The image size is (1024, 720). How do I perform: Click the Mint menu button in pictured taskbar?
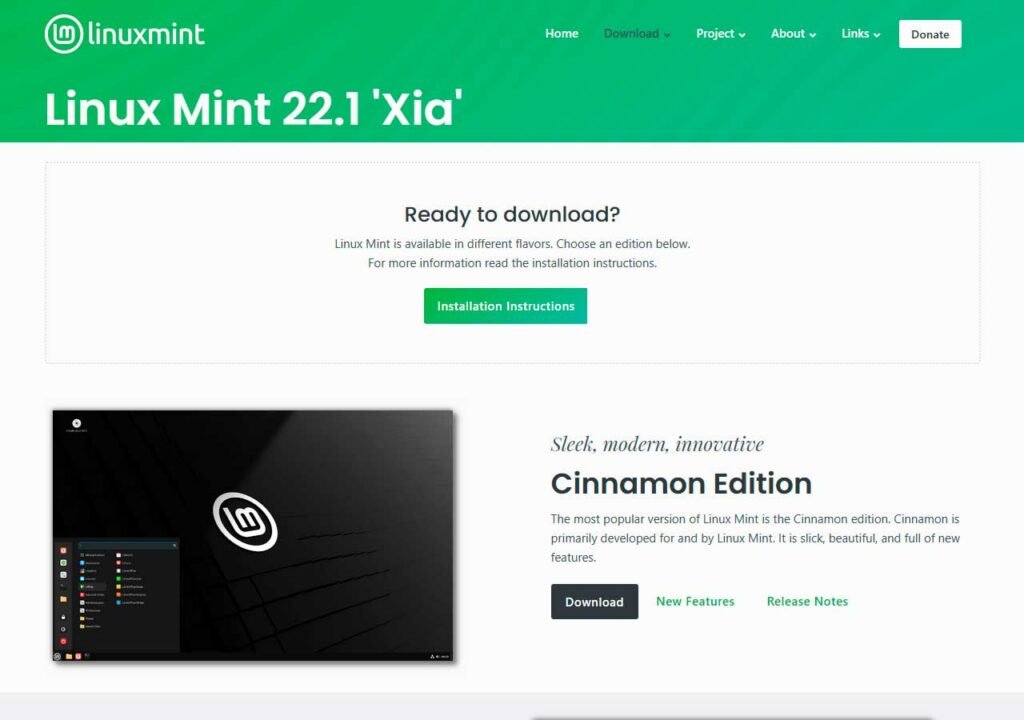pyautogui.click(x=57, y=656)
